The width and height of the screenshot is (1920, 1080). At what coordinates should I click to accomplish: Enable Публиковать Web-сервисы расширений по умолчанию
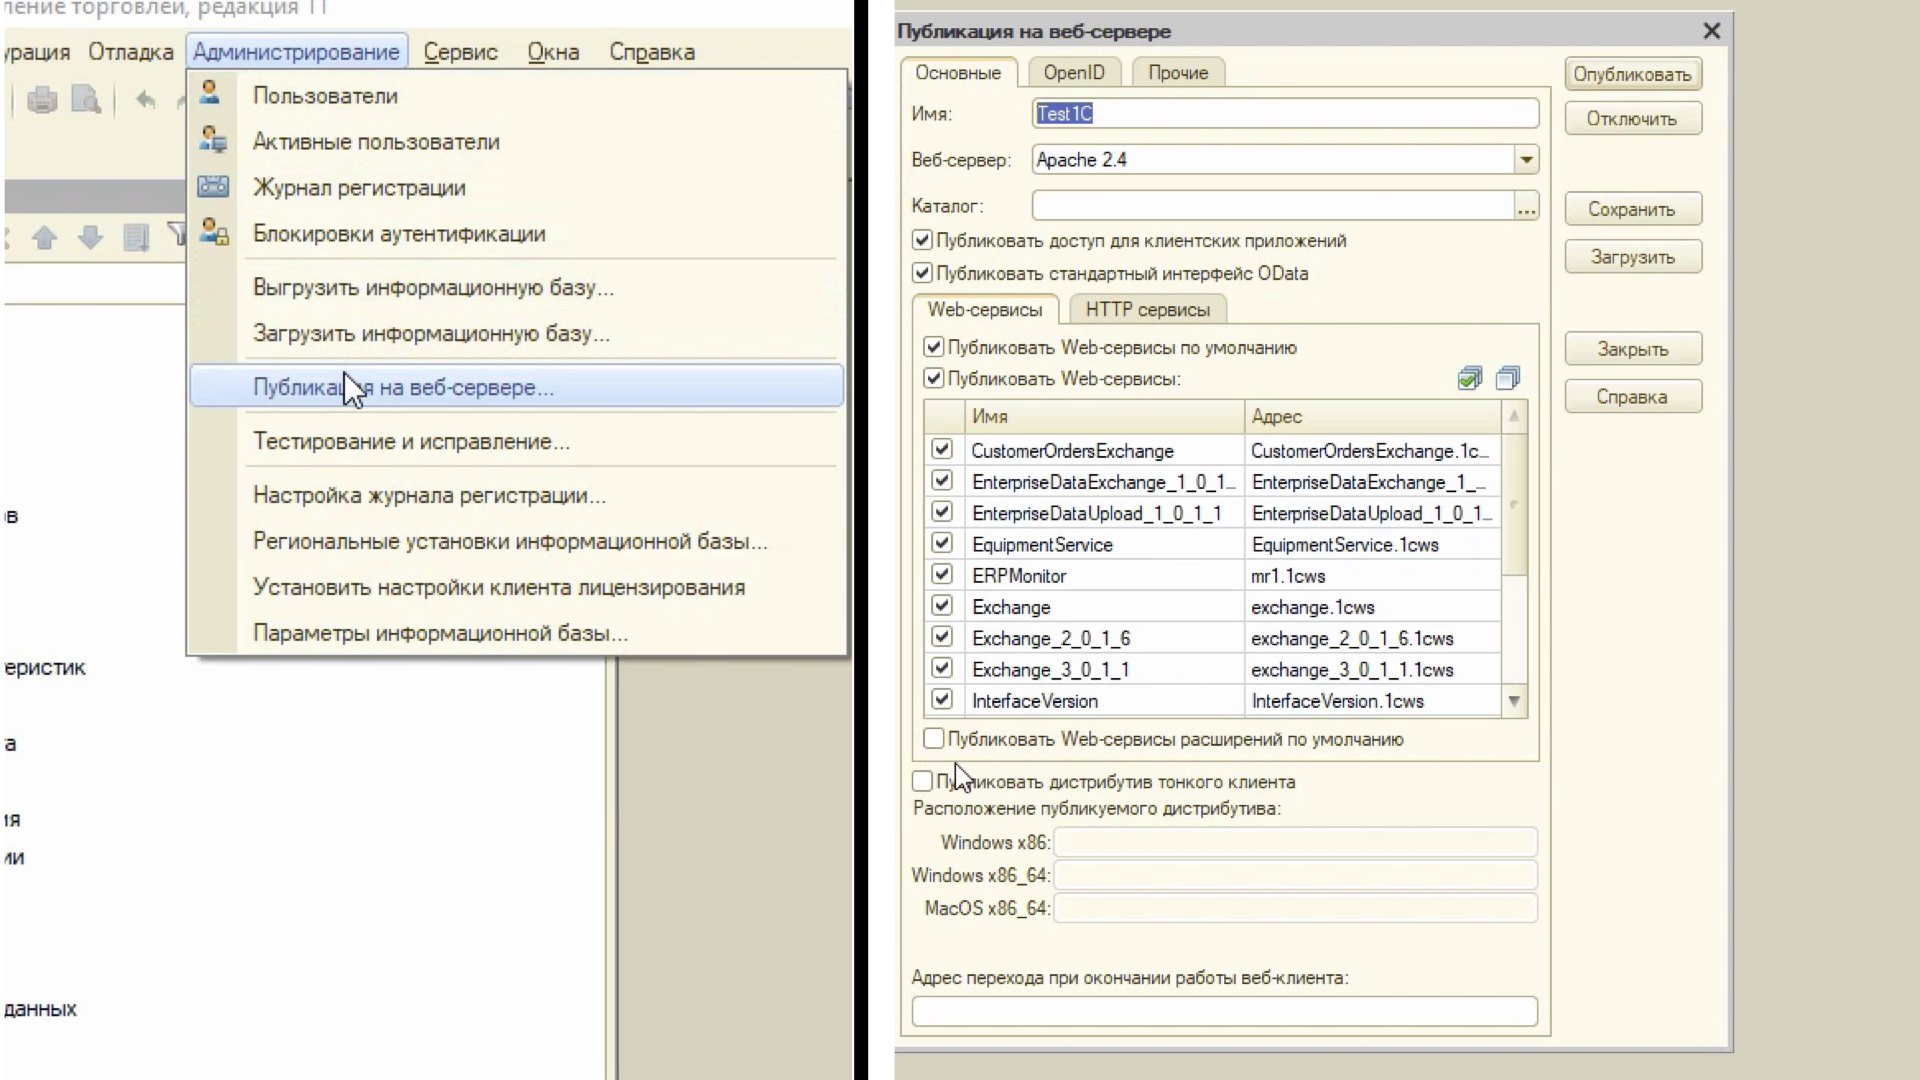[934, 738]
